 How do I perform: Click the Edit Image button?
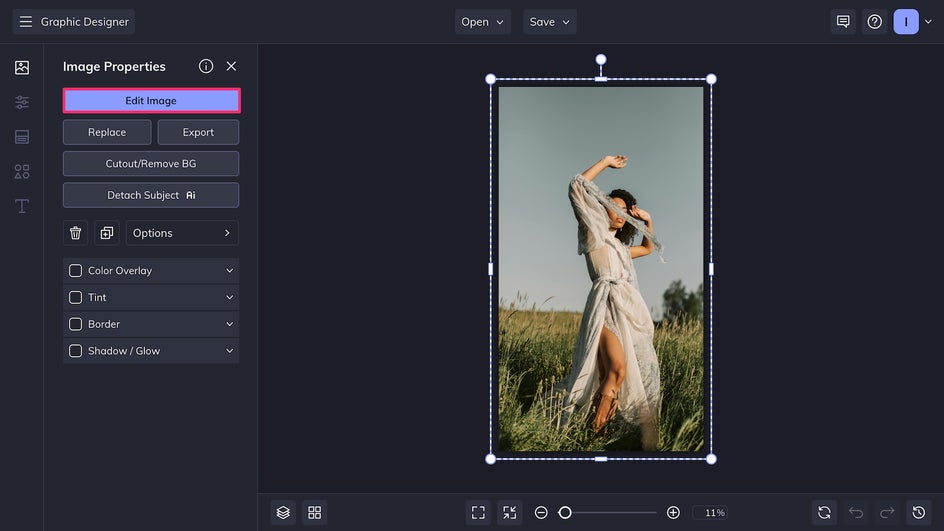[x=151, y=101]
